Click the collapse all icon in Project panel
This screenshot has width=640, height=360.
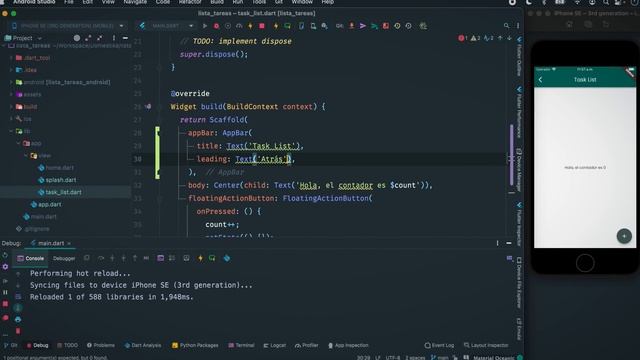click(x=100, y=38)
